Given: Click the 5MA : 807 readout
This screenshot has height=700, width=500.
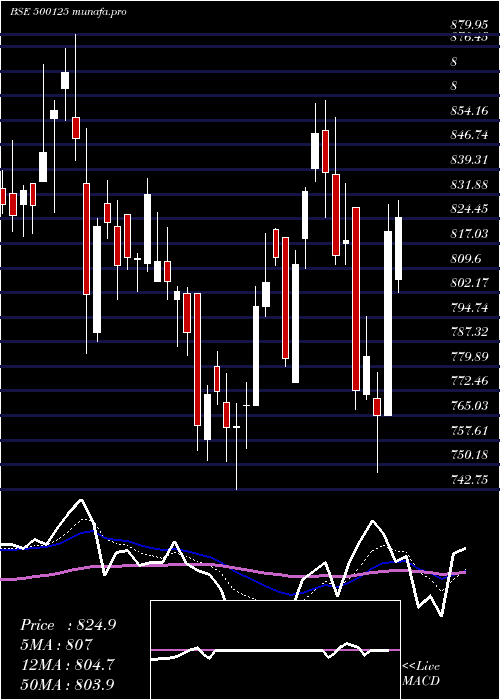Looking at the screenshot, I should 56,645.
